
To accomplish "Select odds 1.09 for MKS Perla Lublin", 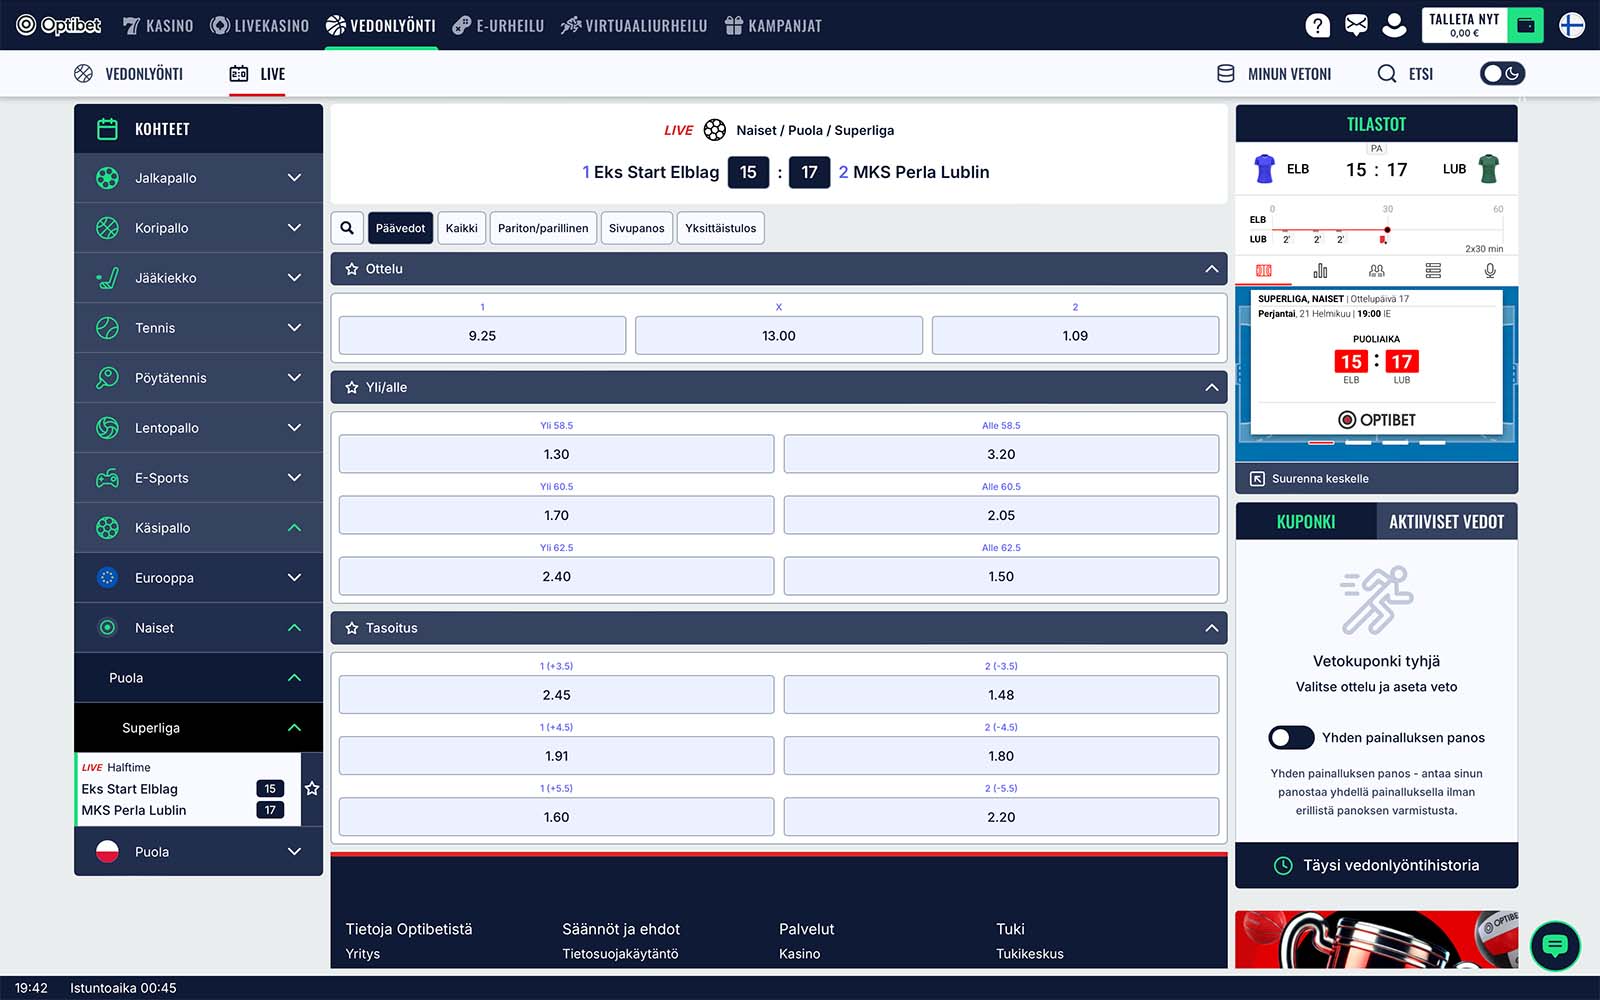I will point(1075,336).
